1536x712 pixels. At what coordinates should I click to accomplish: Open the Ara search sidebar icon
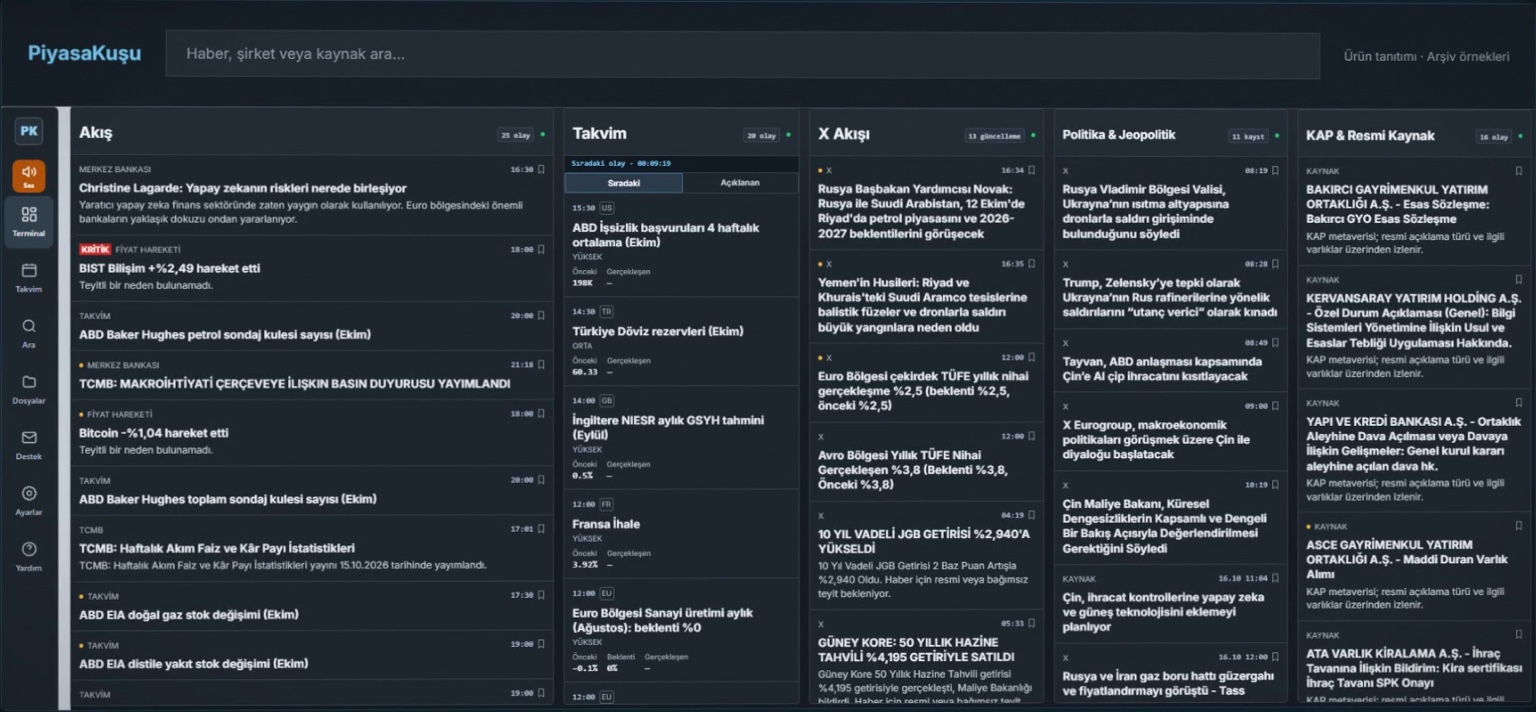29,334
